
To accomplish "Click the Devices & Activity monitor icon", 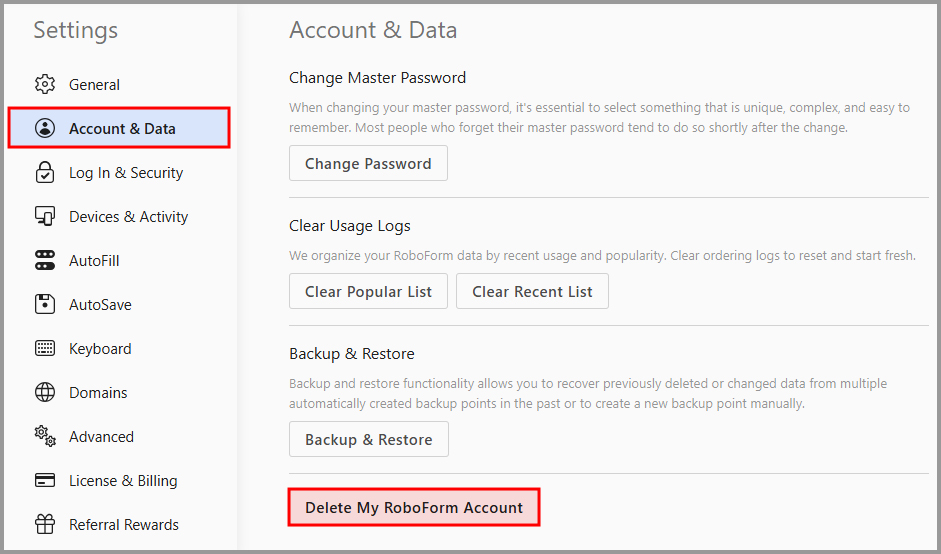I will click(45, 216).
